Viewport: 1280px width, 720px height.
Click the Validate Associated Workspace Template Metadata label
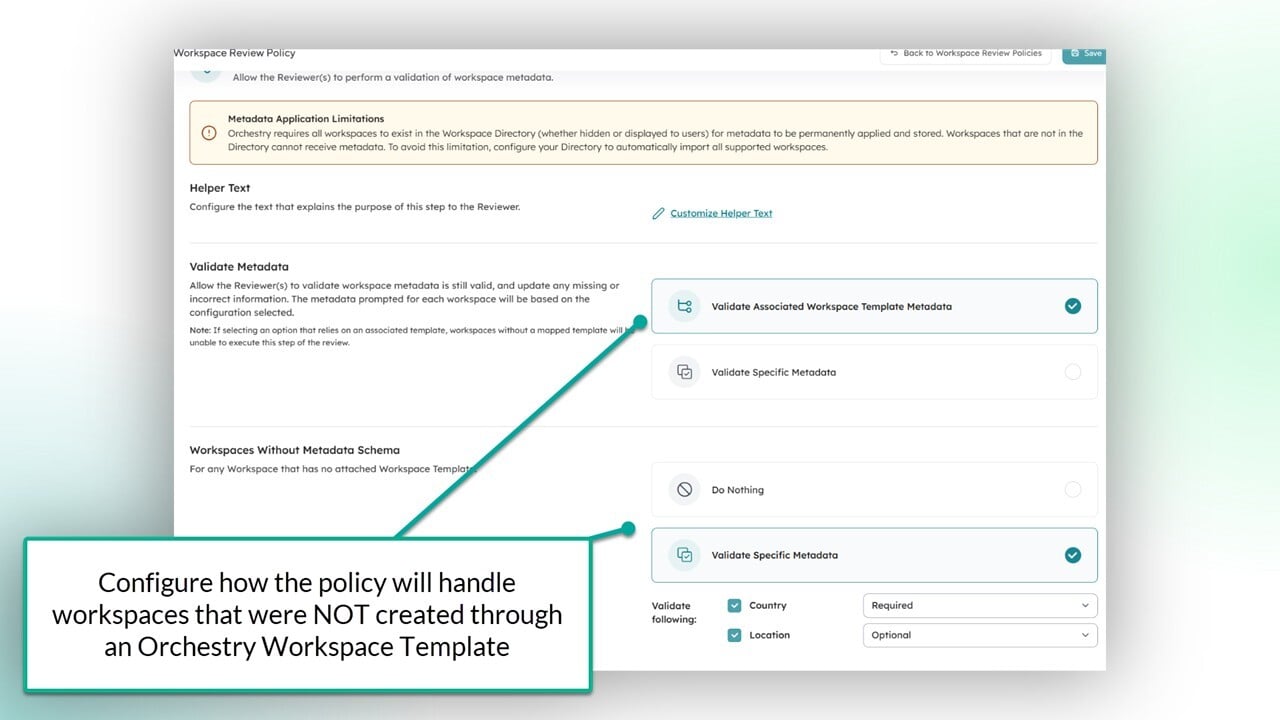pos(832,306)
